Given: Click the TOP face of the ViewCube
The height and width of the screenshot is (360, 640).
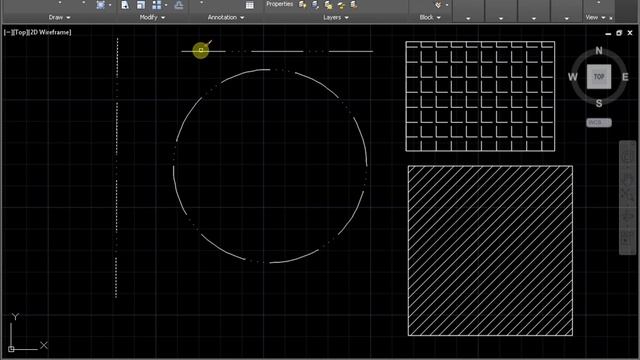Looking at the screenshot, I should point(599,77).
